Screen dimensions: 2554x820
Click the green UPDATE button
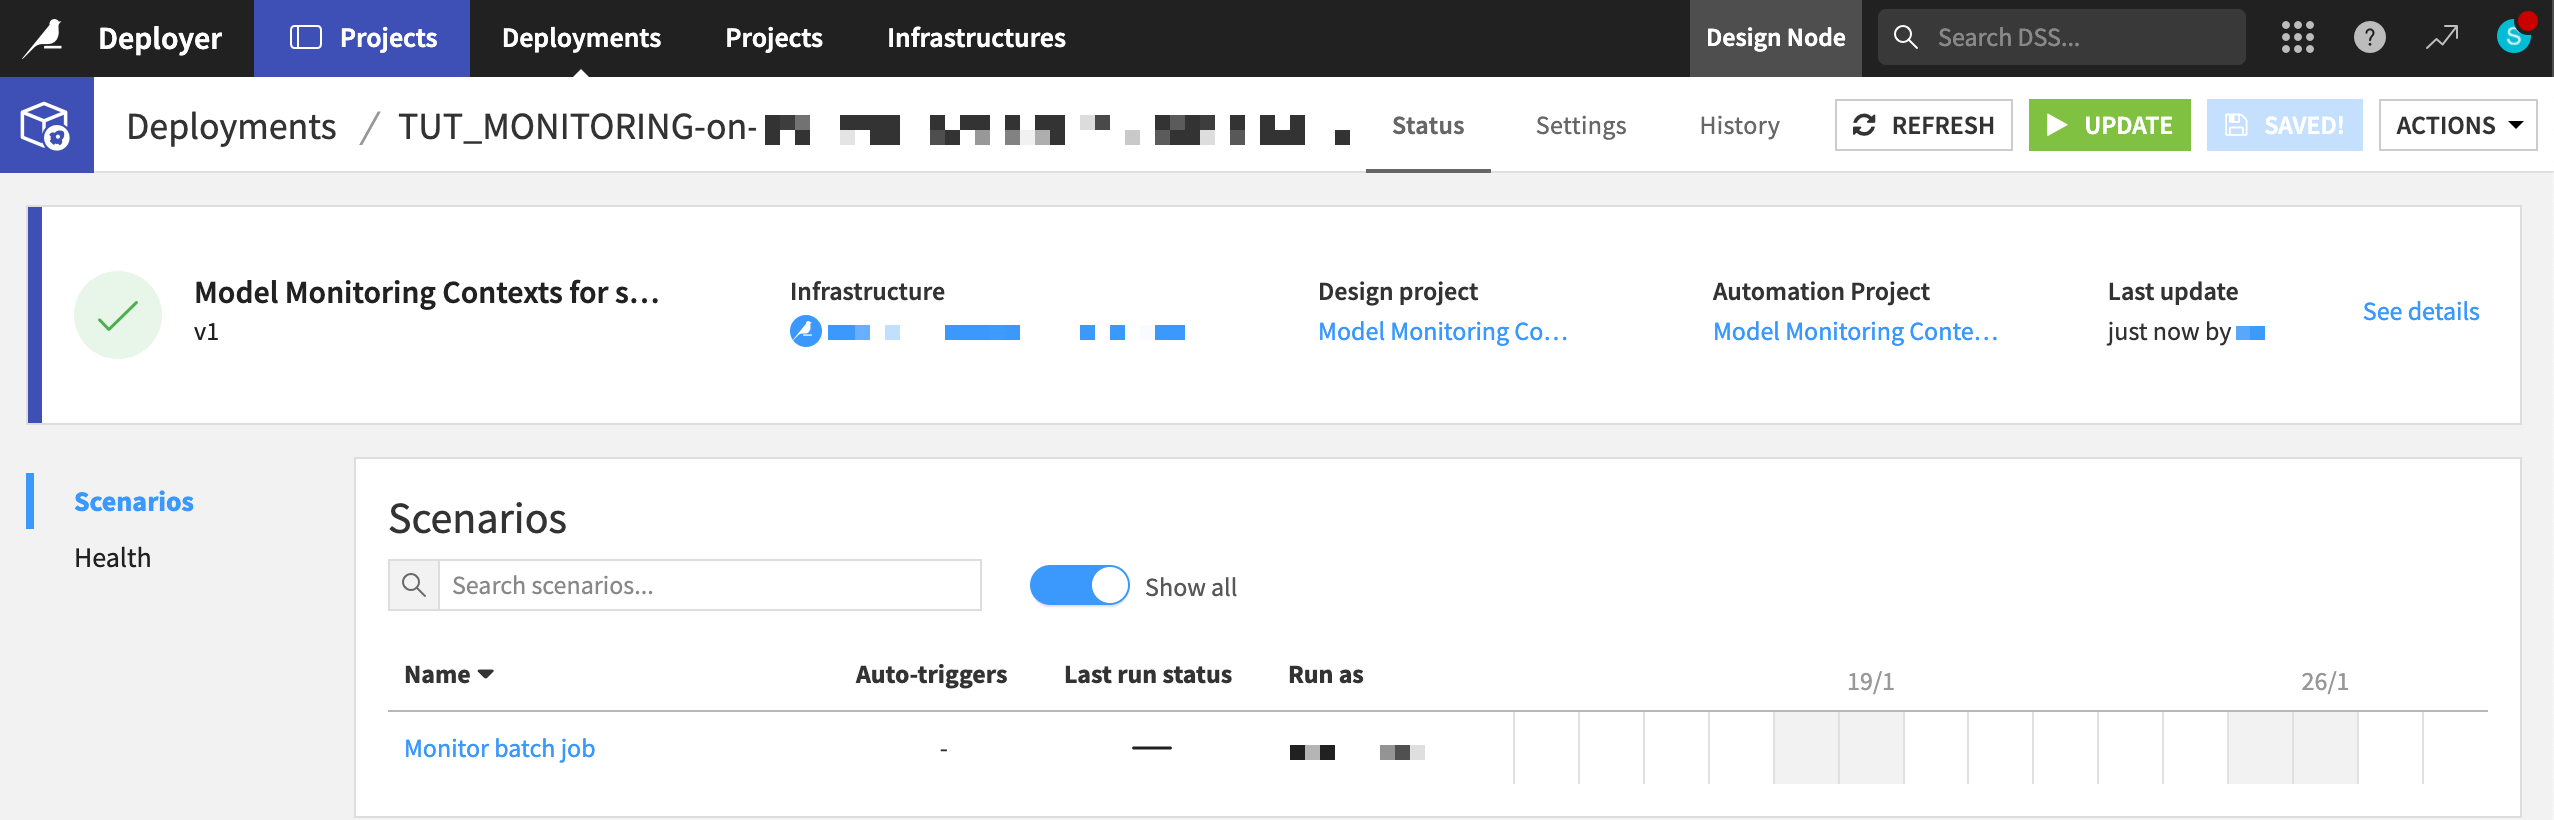click(2109, 125)
